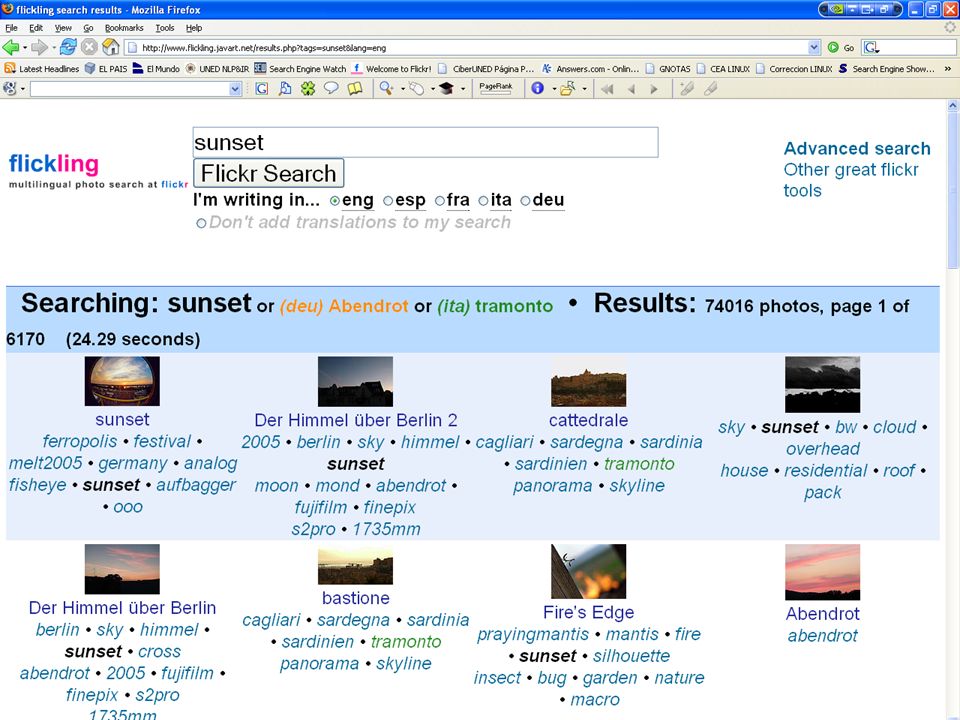Click the Flickr Search button
Viewport: 960px width, 720px height.
pyautogui.click(x=268, y=173)
